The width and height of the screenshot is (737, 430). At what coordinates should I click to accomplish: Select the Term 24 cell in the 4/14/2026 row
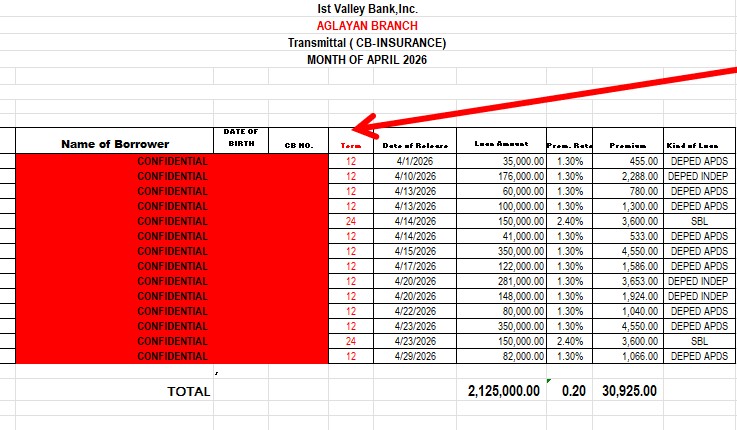coord(351,221)
